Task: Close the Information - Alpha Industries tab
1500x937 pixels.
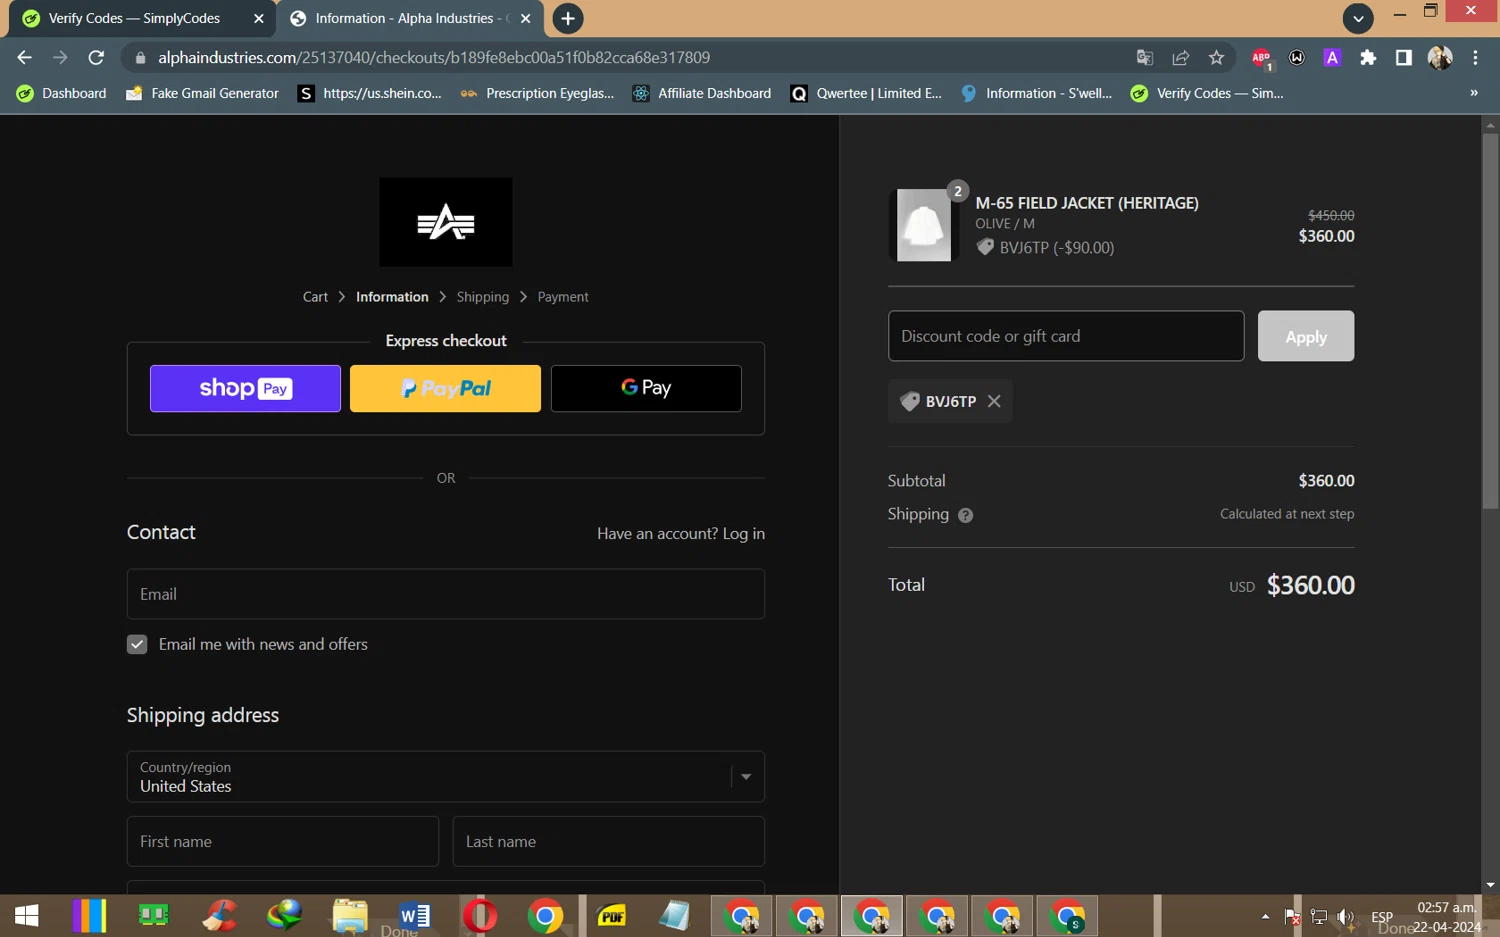Action: (526, 18)
